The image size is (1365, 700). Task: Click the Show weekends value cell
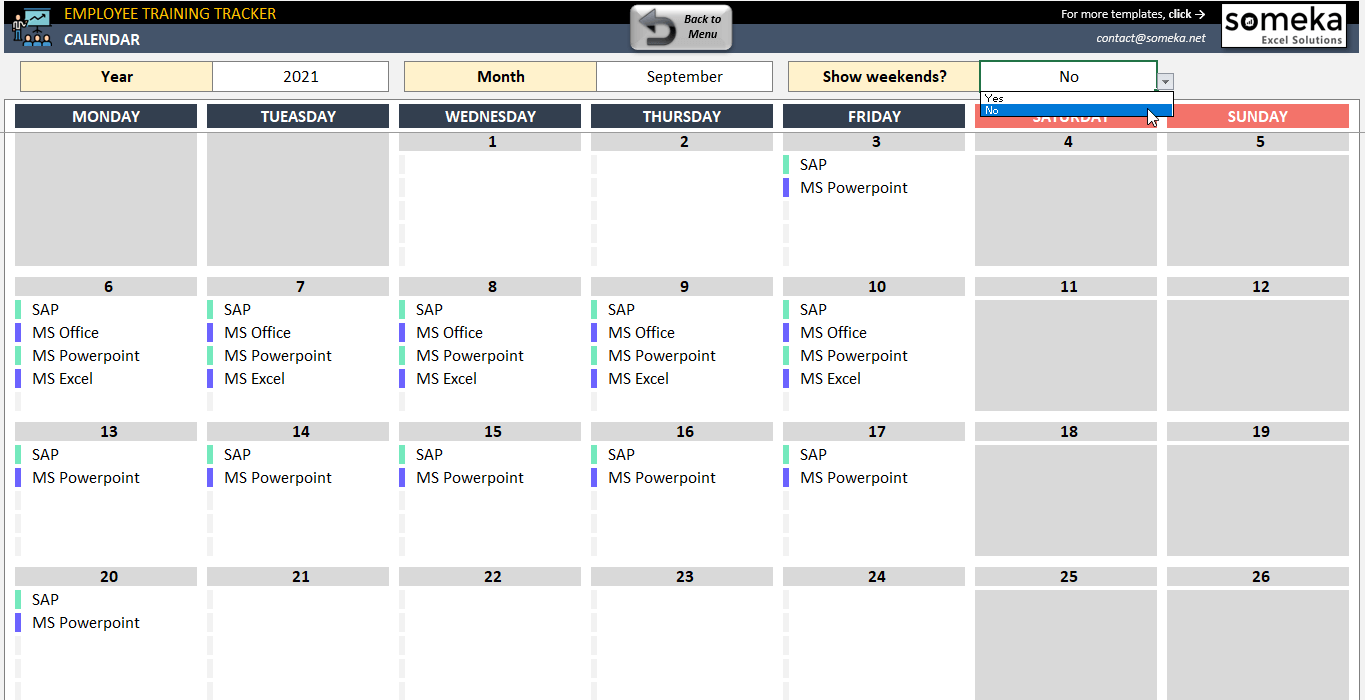(1069, 77)
